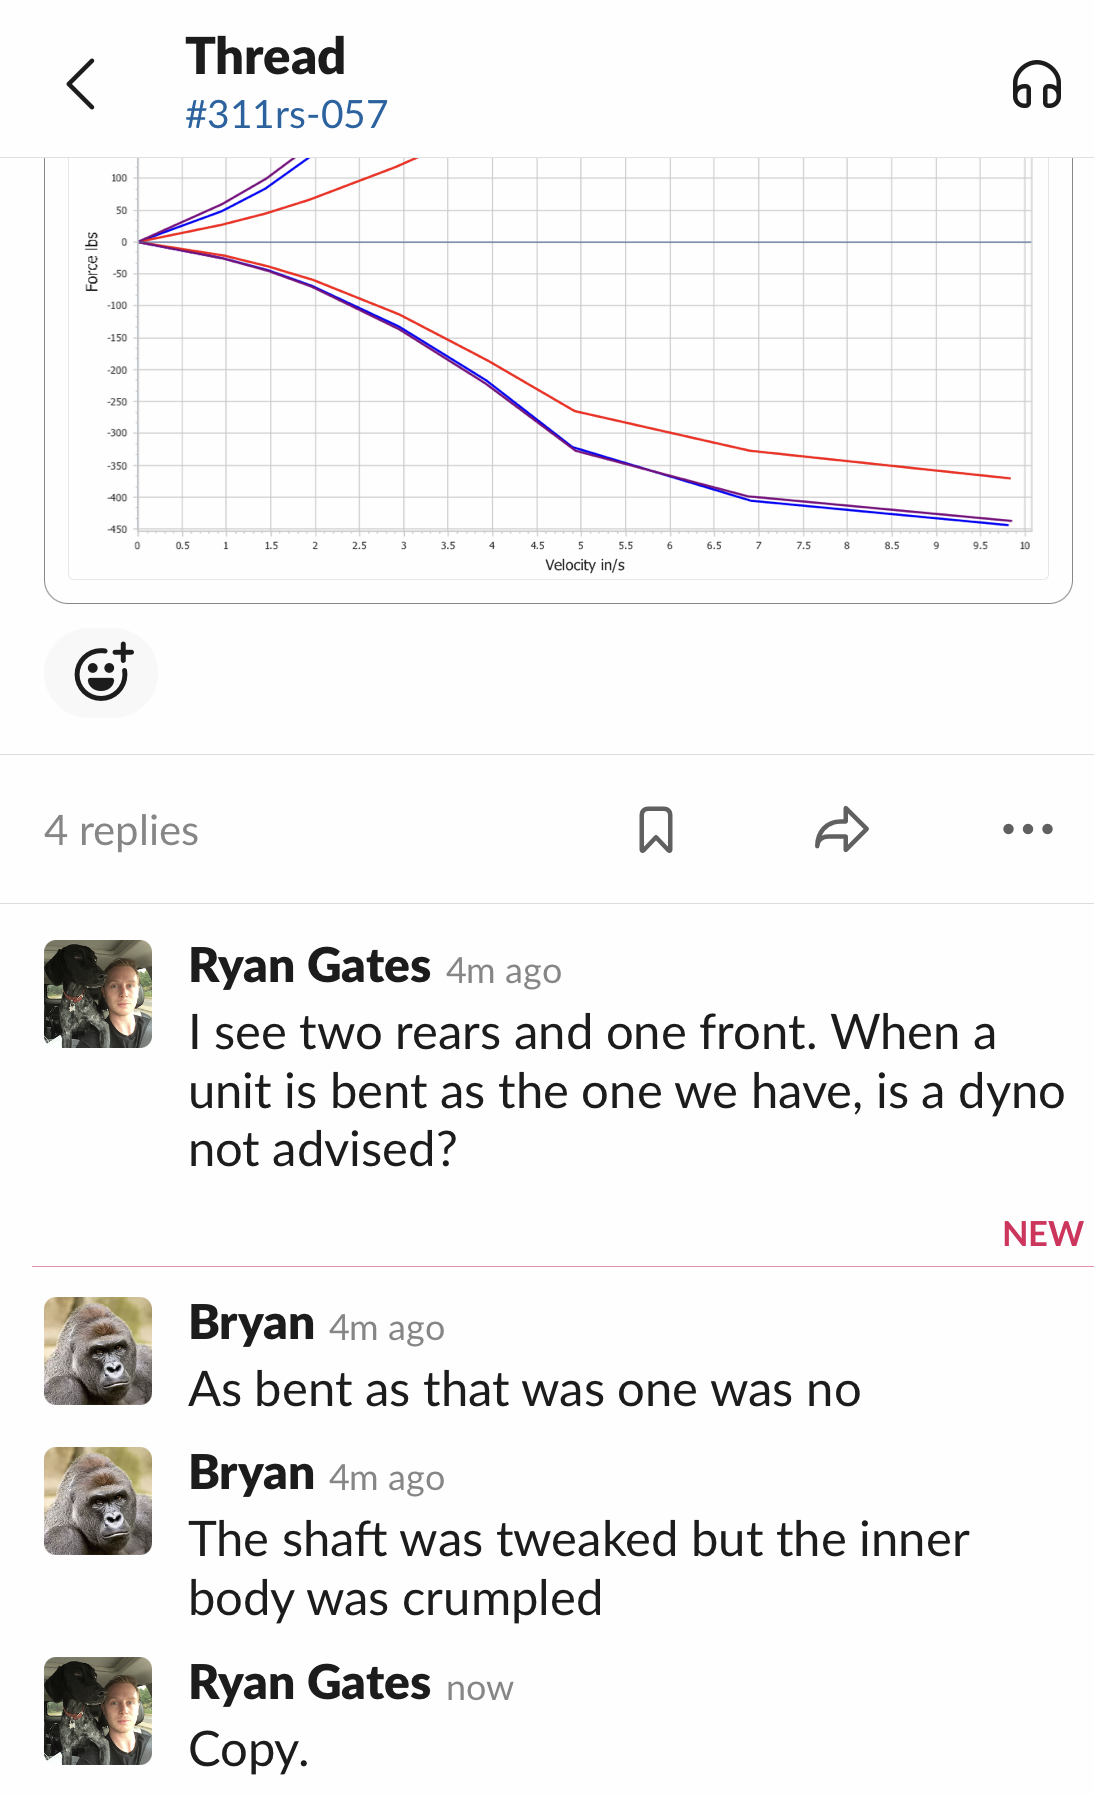The width and height of the screenshot is (1094, 1796).
Task: Open Ryan Gates' profile from first reply name
Action: (310, 967)
